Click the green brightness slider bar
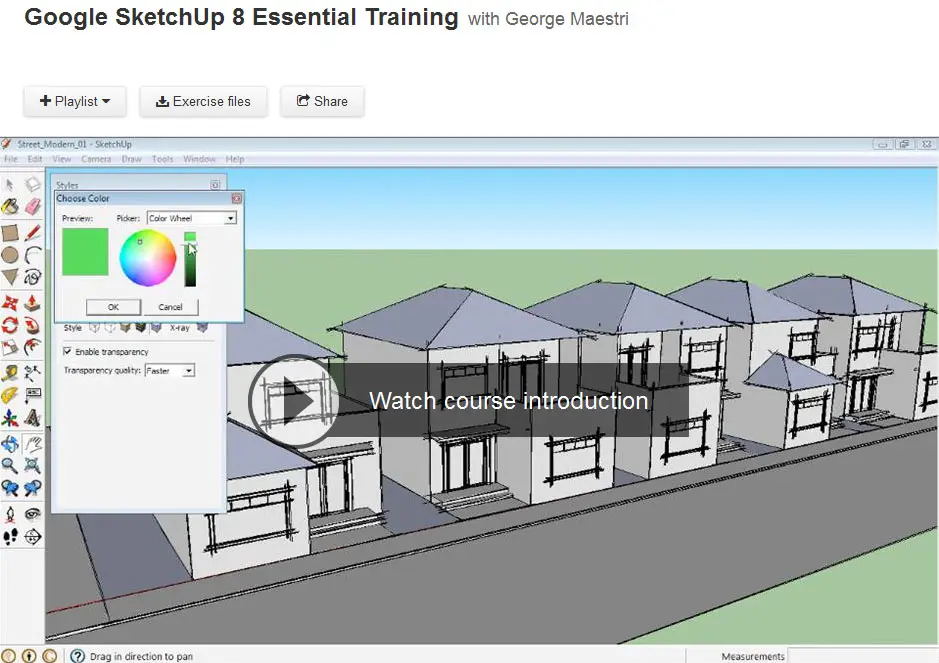Image resolution: width=939 pixels, height=663 pixels. 190,260
